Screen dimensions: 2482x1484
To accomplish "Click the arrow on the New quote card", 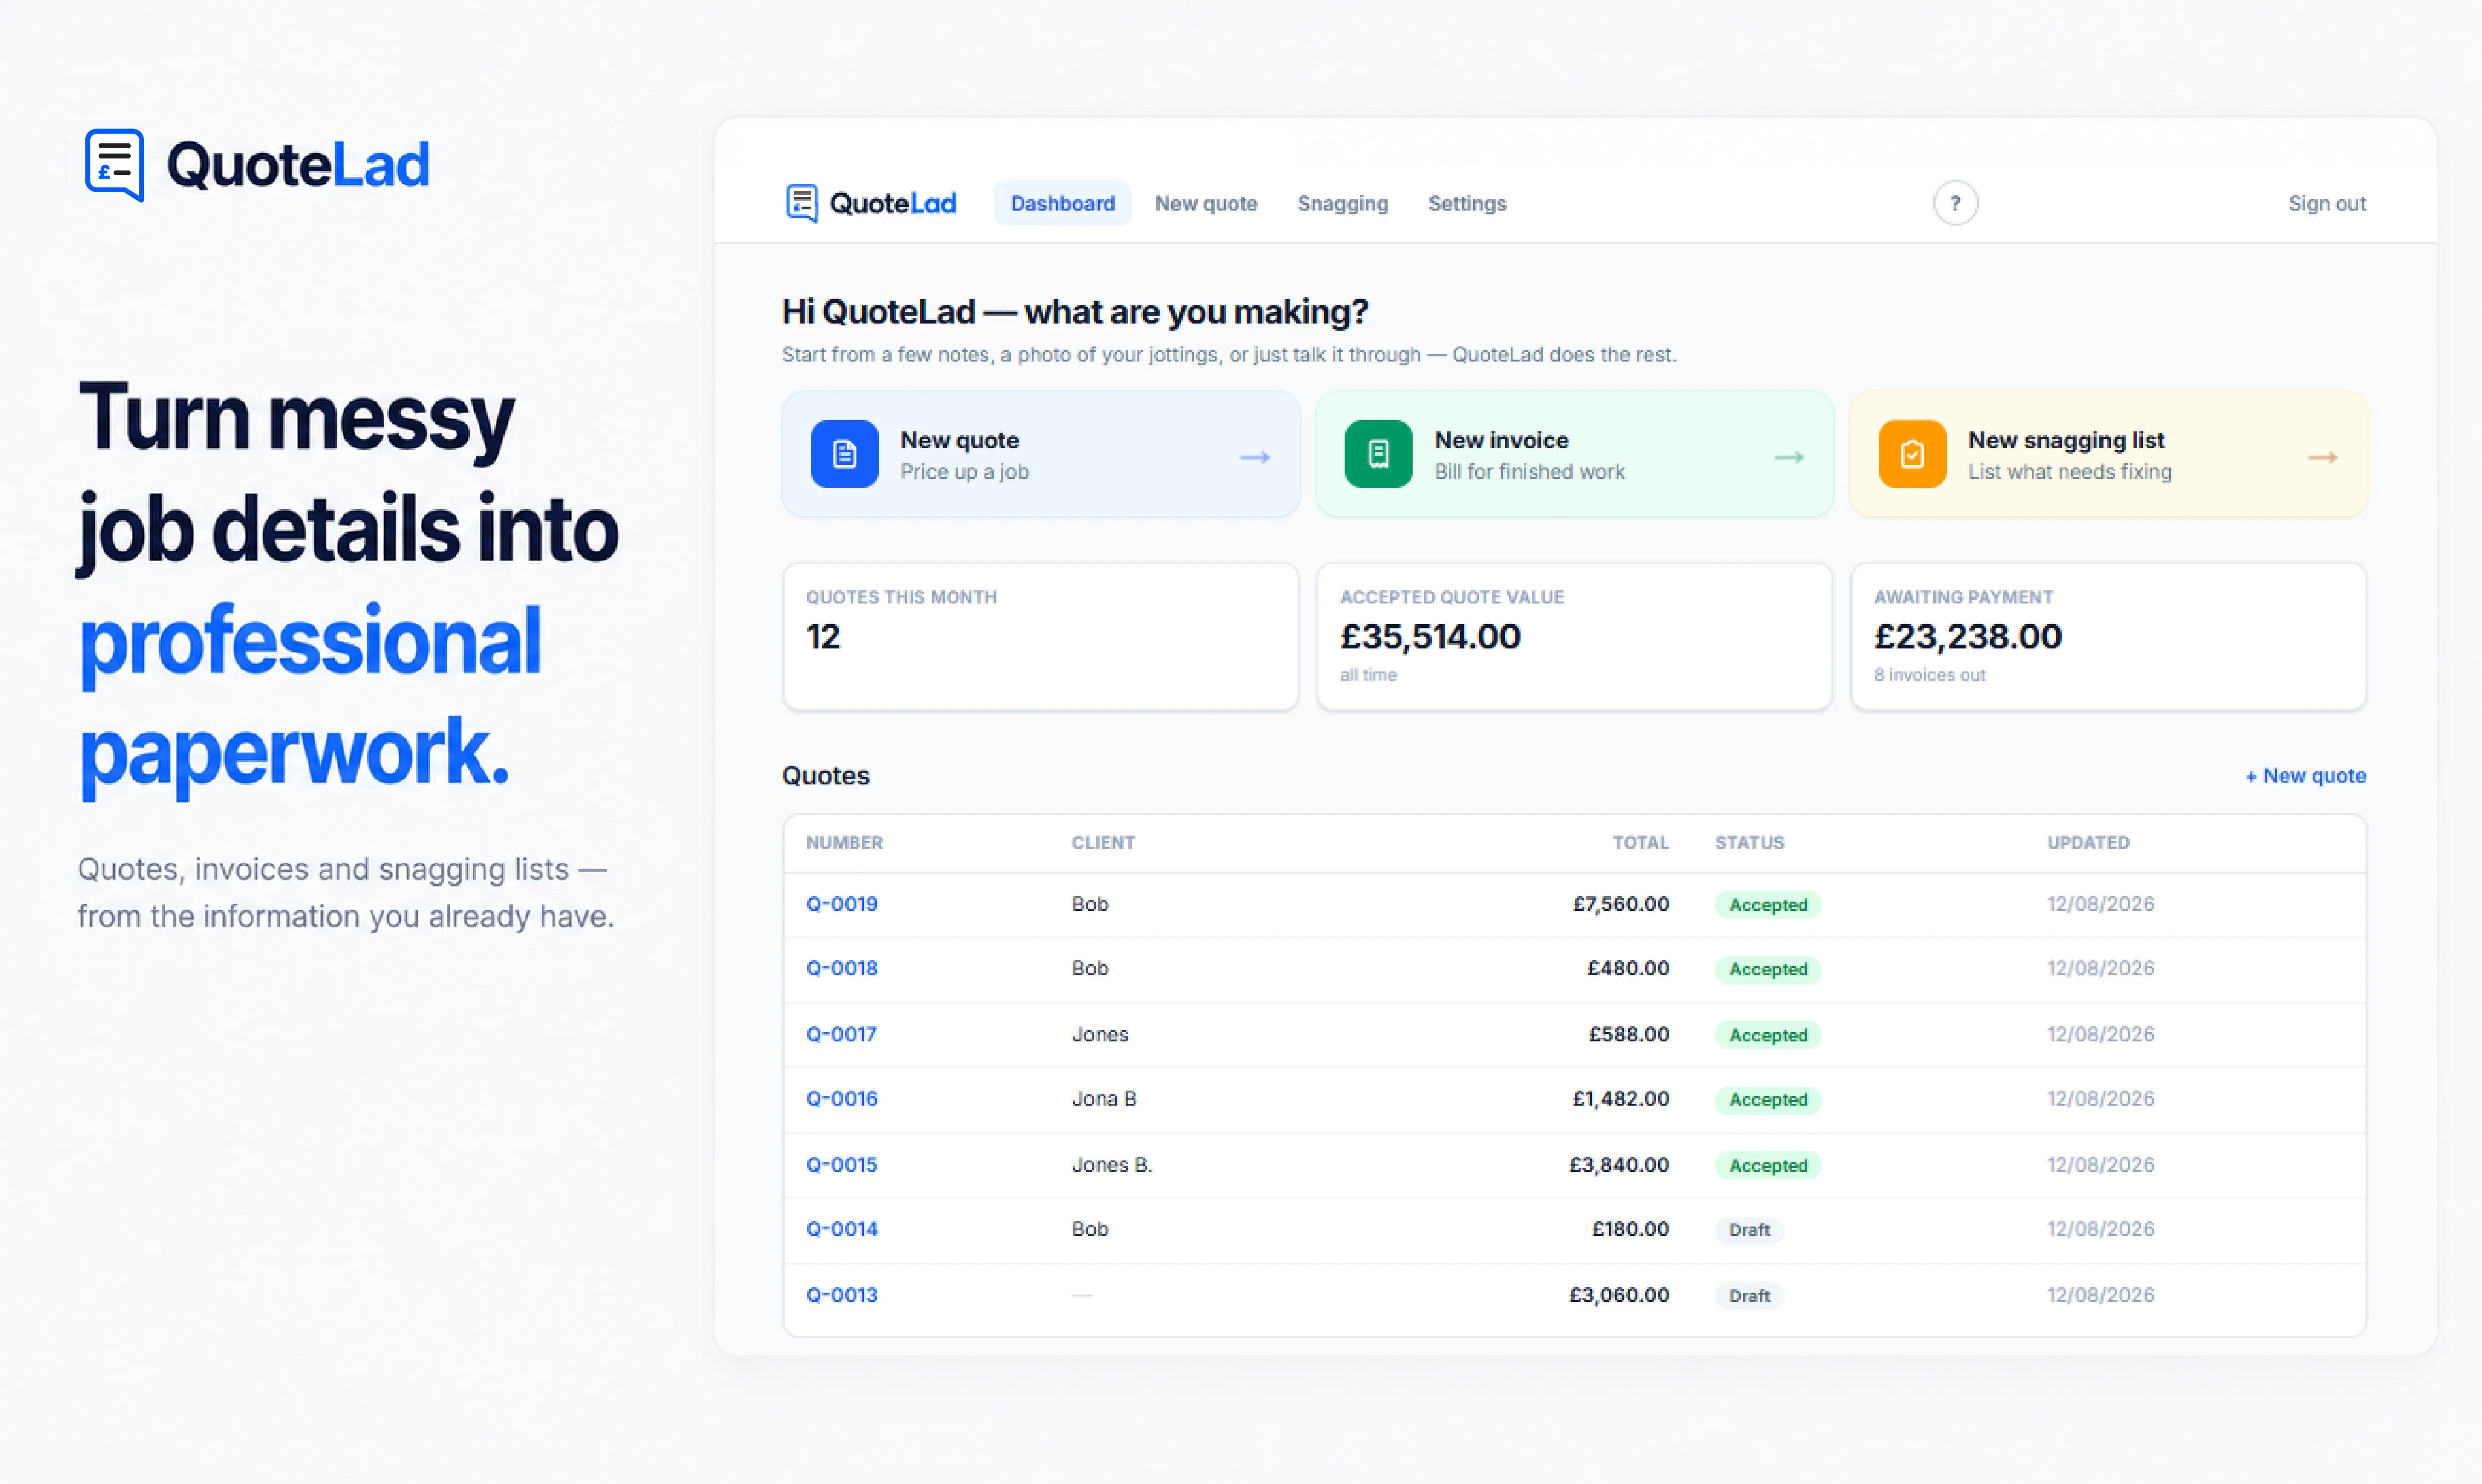I will tap(1255, 457).
